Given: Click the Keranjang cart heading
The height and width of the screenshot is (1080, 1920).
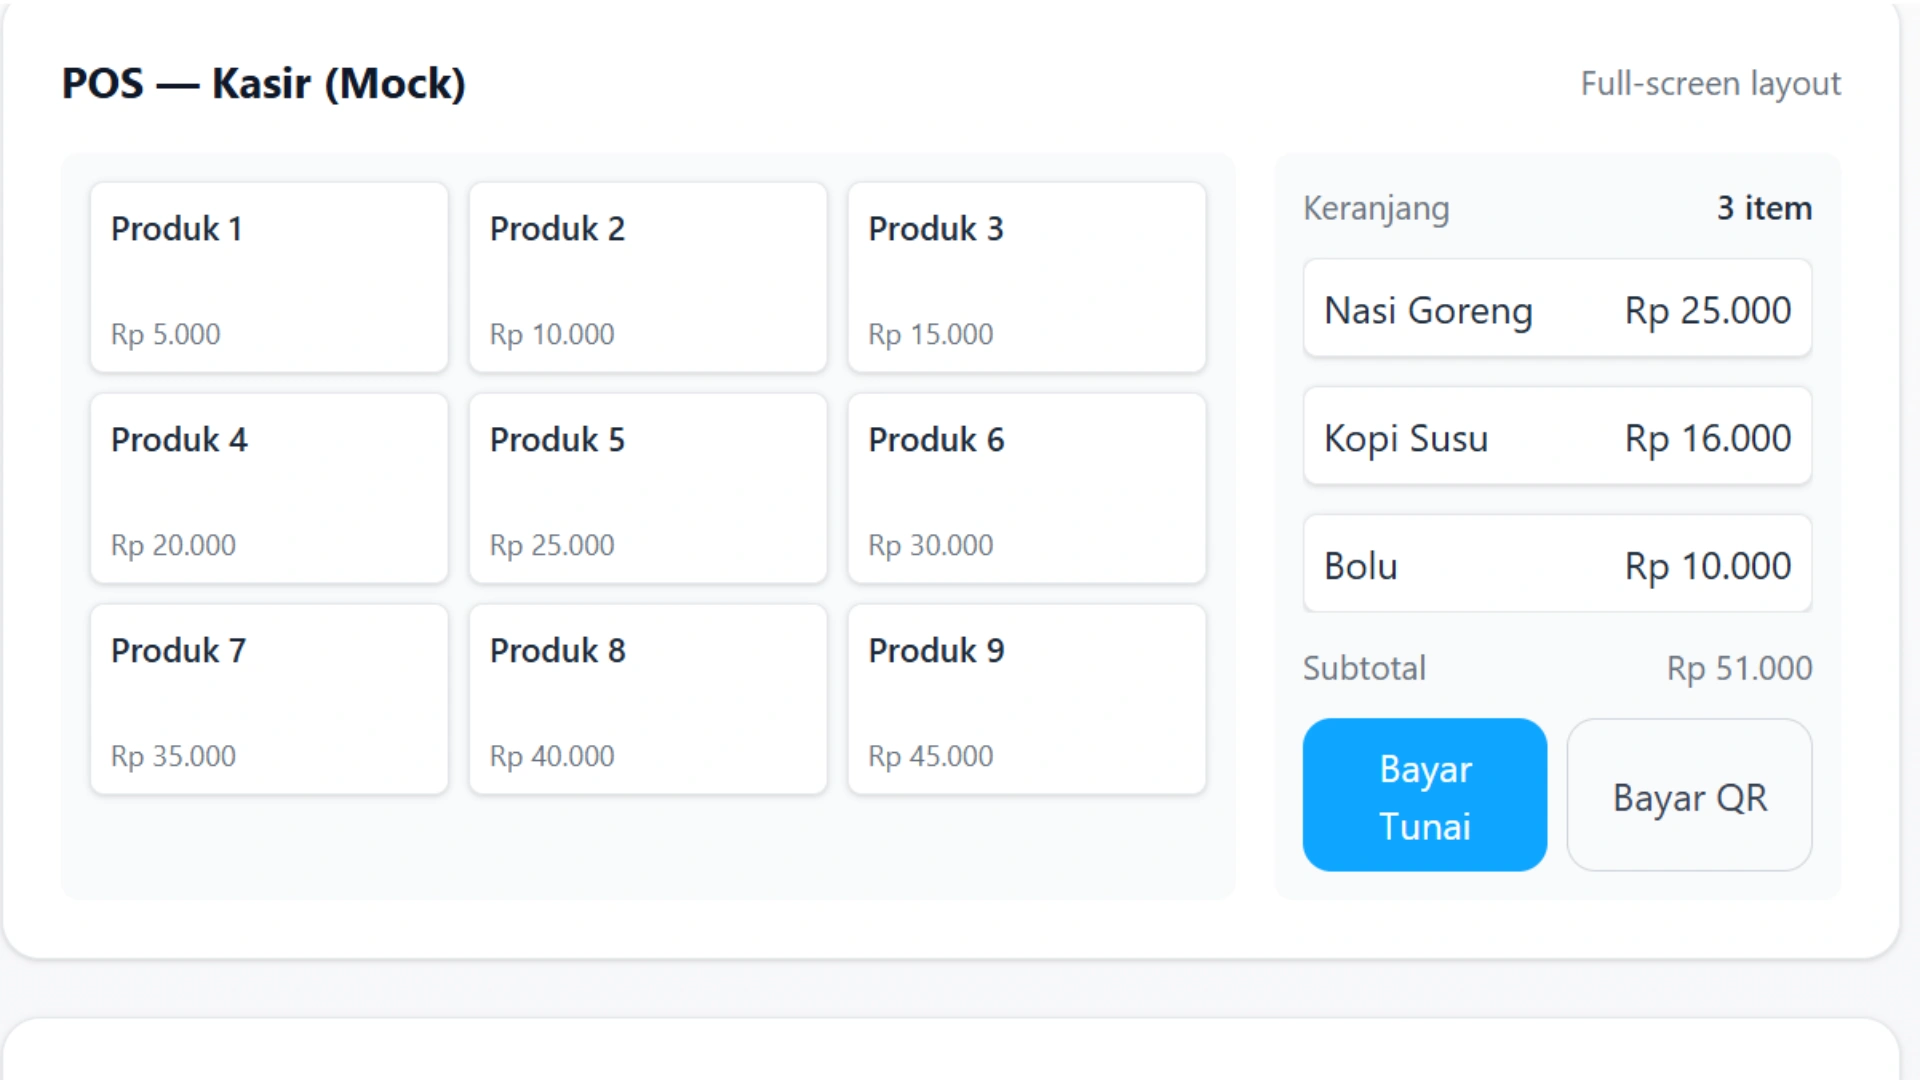Looking at the screenshot, I should [x=1376, y=208].
